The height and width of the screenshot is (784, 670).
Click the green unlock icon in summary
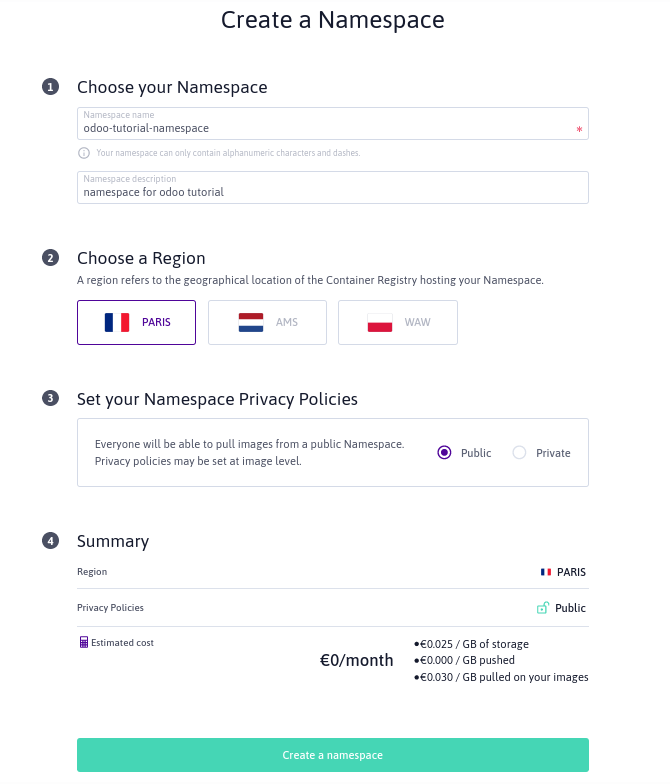tap(543, 608)
